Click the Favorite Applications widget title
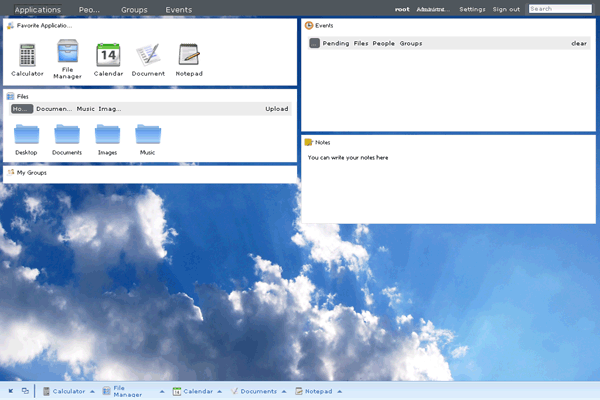The width and height of the screenshot is (600, 400). (44, 26)
